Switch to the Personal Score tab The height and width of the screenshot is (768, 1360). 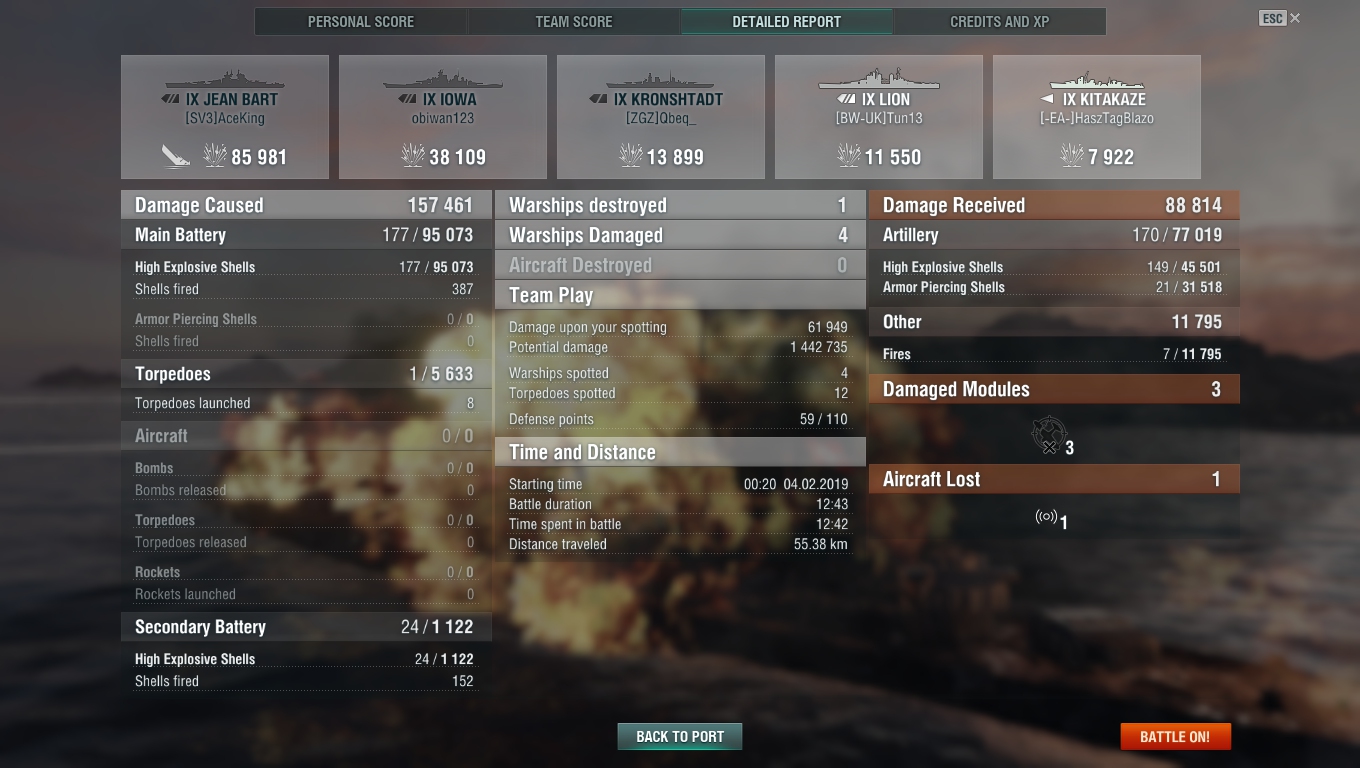[x=361, y=21]
